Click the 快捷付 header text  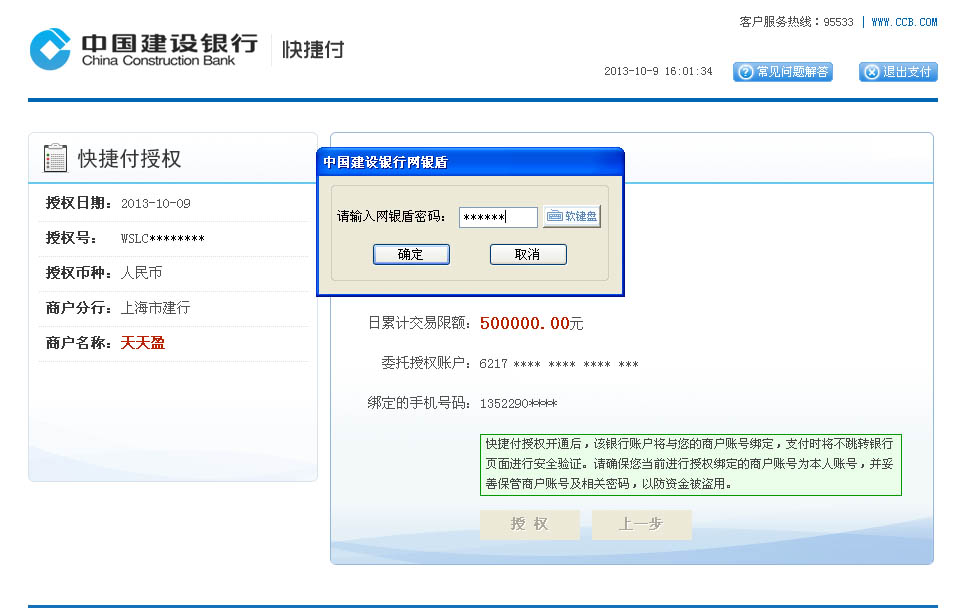[x=313, y=49]
